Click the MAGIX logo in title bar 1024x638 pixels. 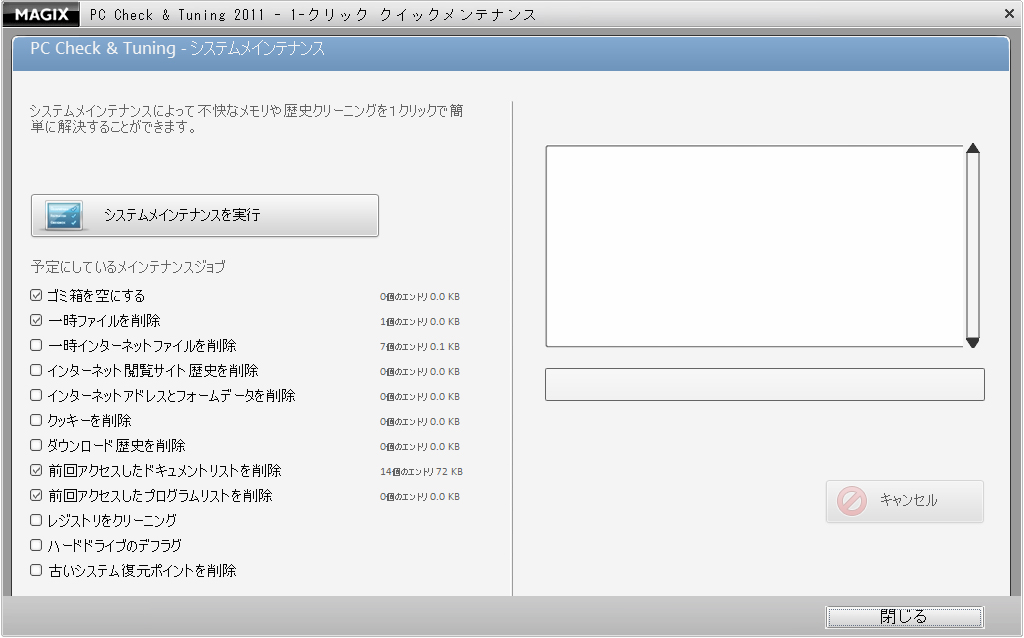click(x=41, y=14)
